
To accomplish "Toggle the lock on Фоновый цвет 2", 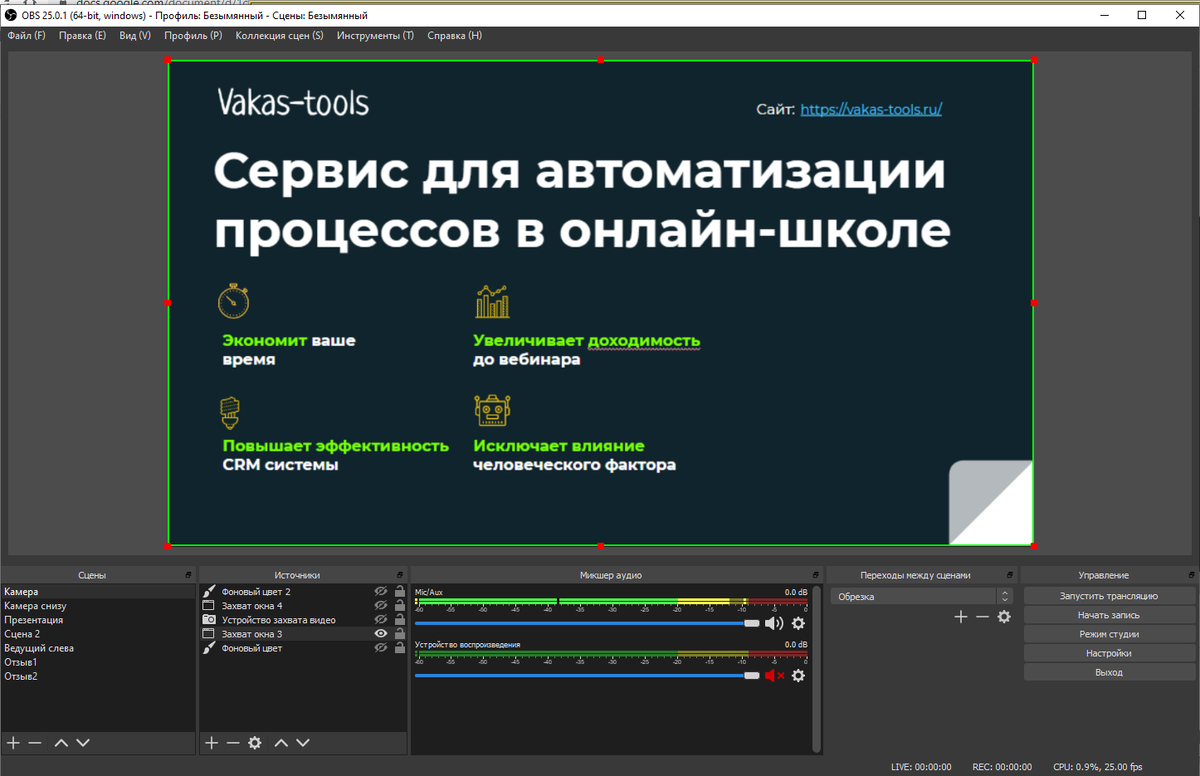I will click(399, 592).
